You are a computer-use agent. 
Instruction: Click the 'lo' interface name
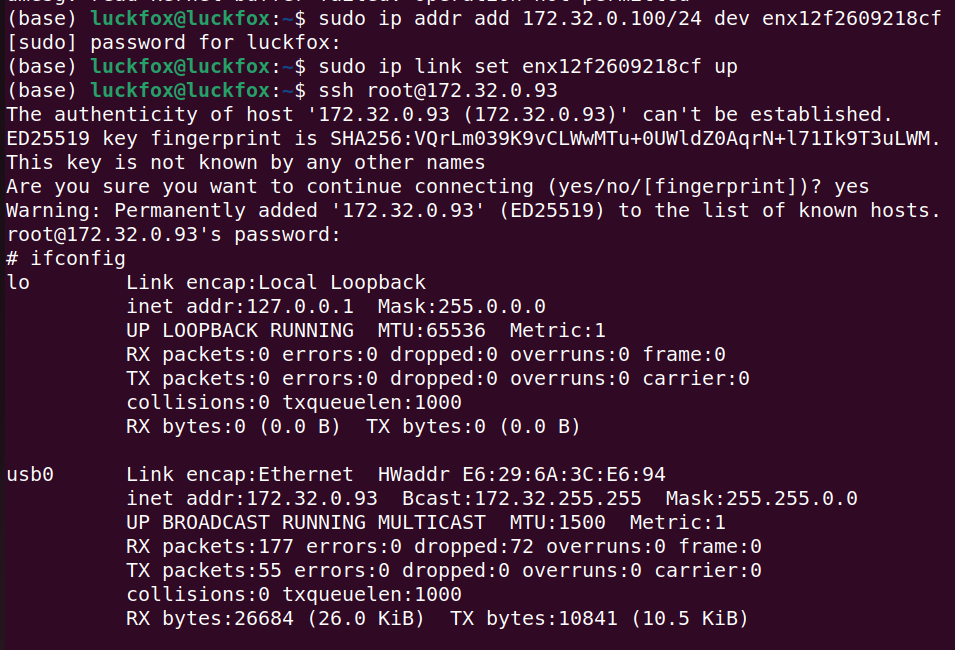[x=18, y=282]
